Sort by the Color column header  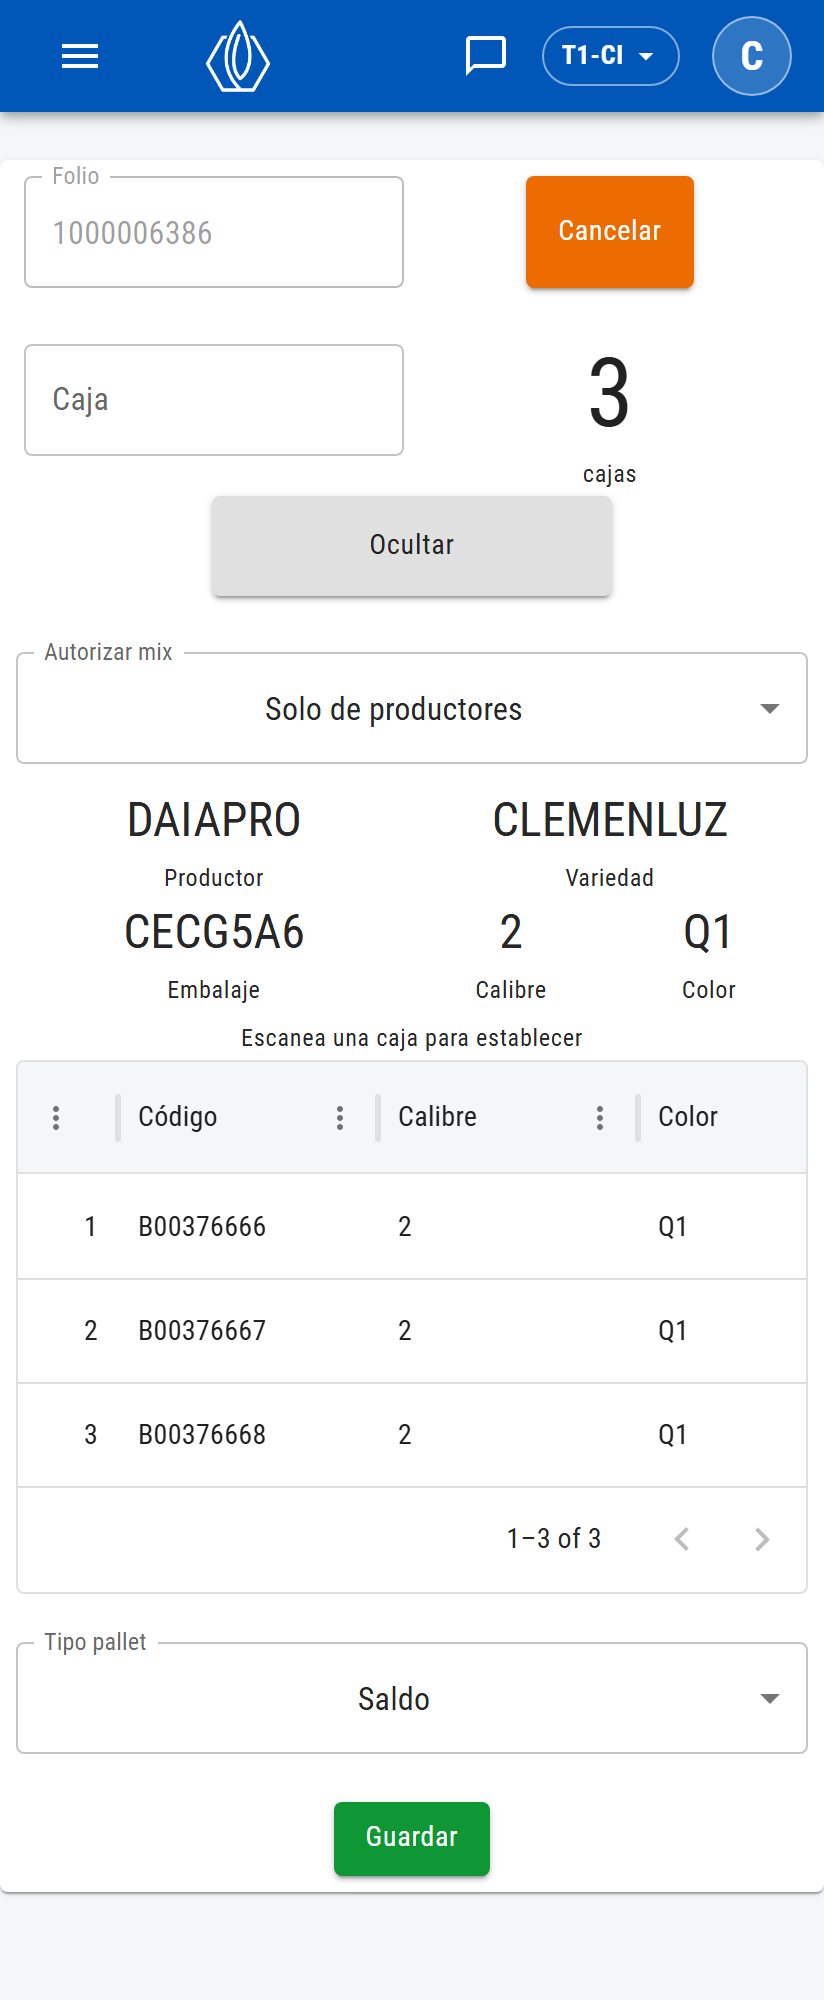coord(688,1117)
